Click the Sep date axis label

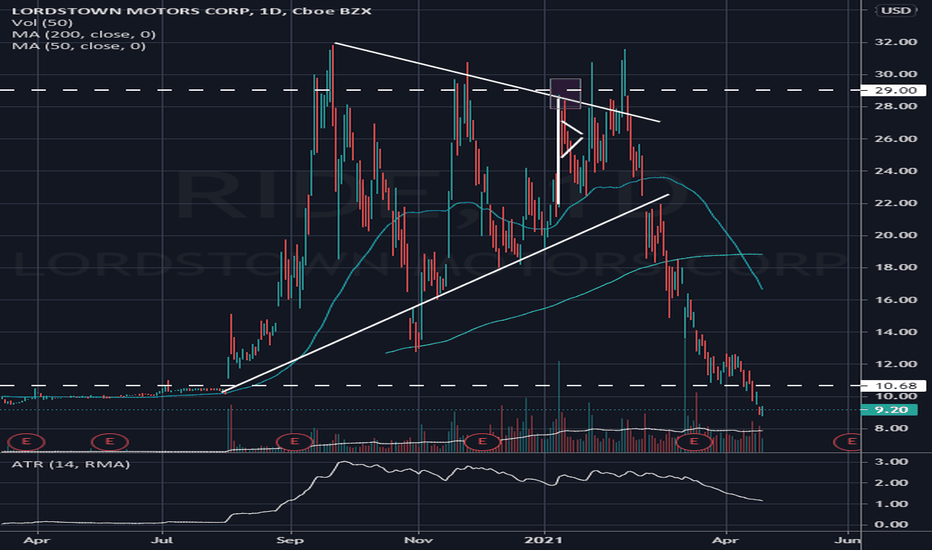point(291,540)
